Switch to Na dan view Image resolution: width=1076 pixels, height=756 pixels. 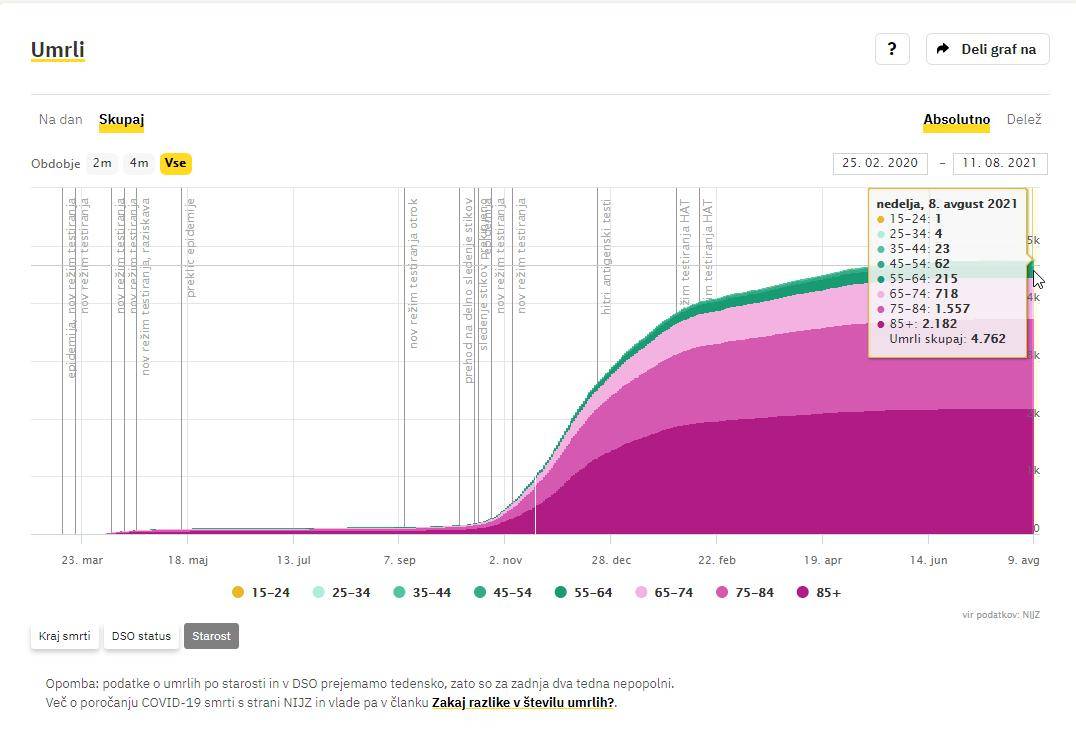(60, 119)
